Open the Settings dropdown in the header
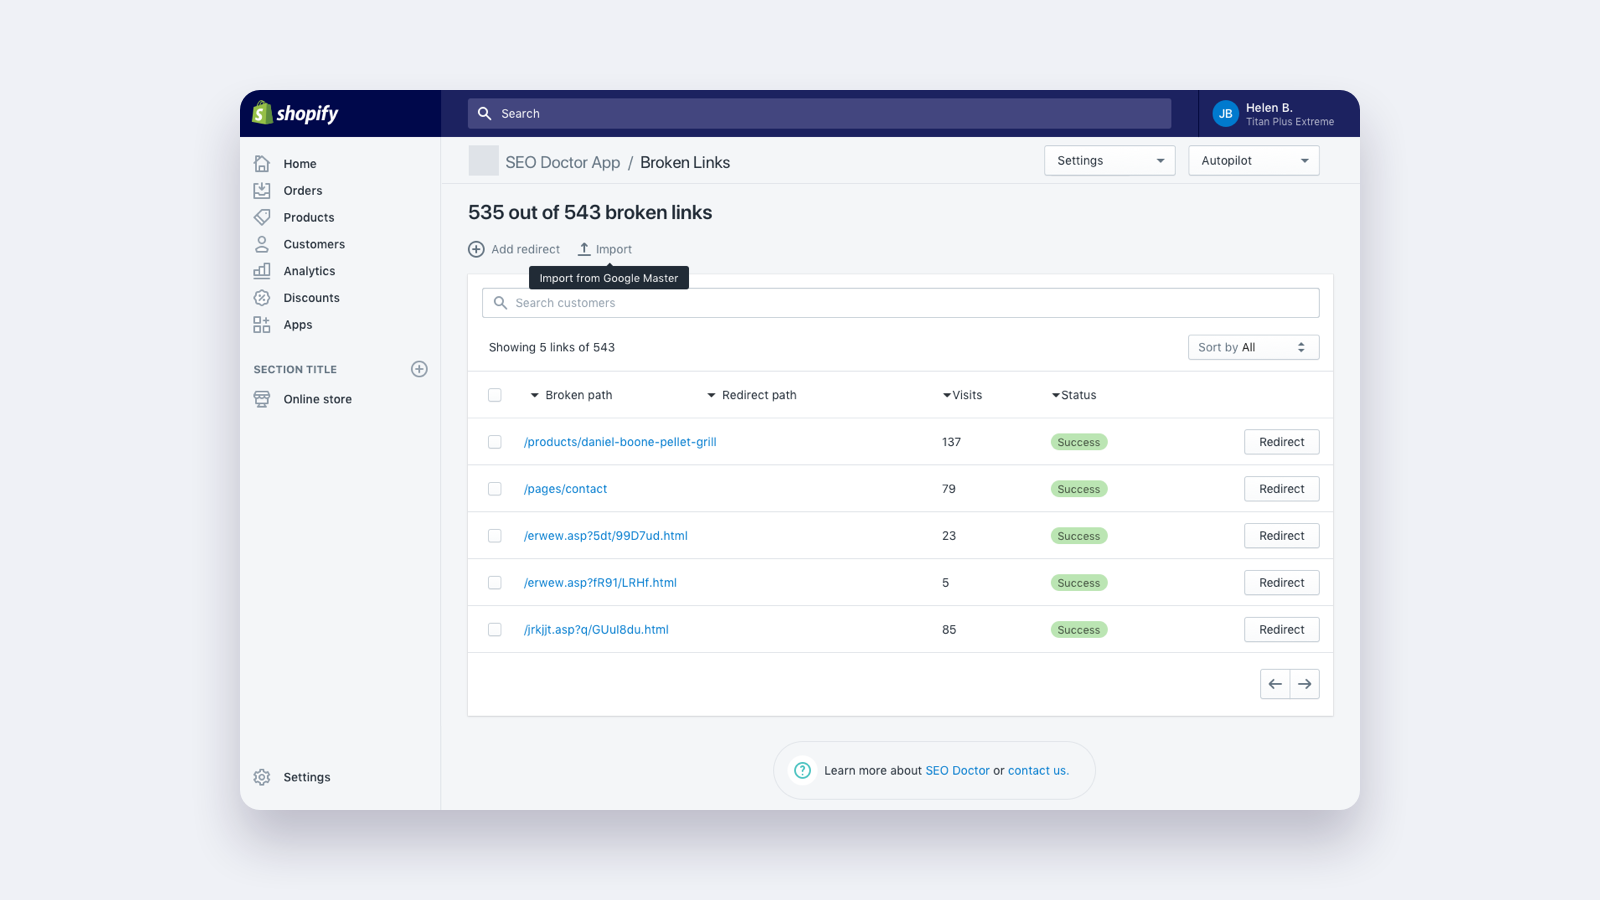The height and width of the screenshot is (900, 1600). (x=1109, y=161)
